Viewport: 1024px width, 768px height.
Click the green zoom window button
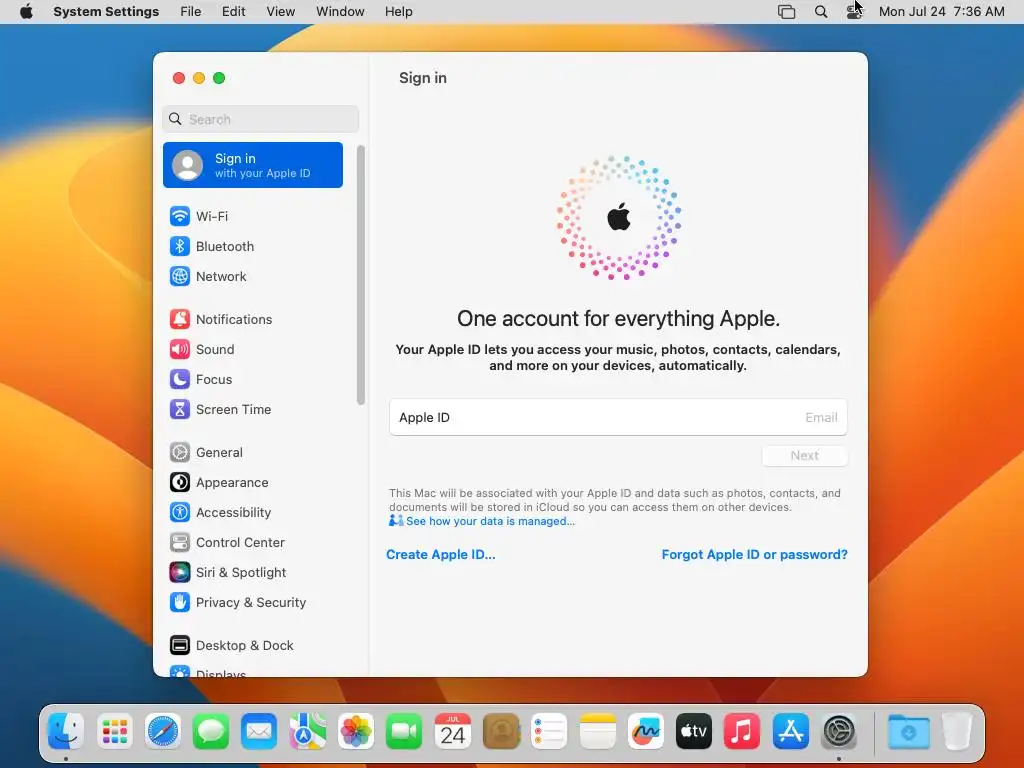click(219, 78)
